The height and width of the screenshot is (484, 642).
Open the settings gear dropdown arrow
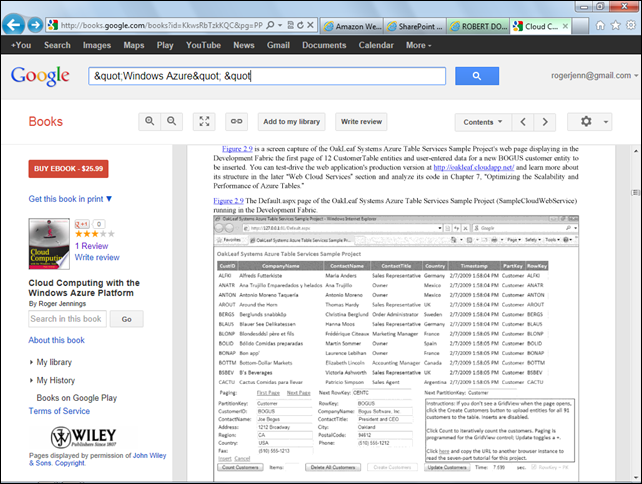coord(606,122)
